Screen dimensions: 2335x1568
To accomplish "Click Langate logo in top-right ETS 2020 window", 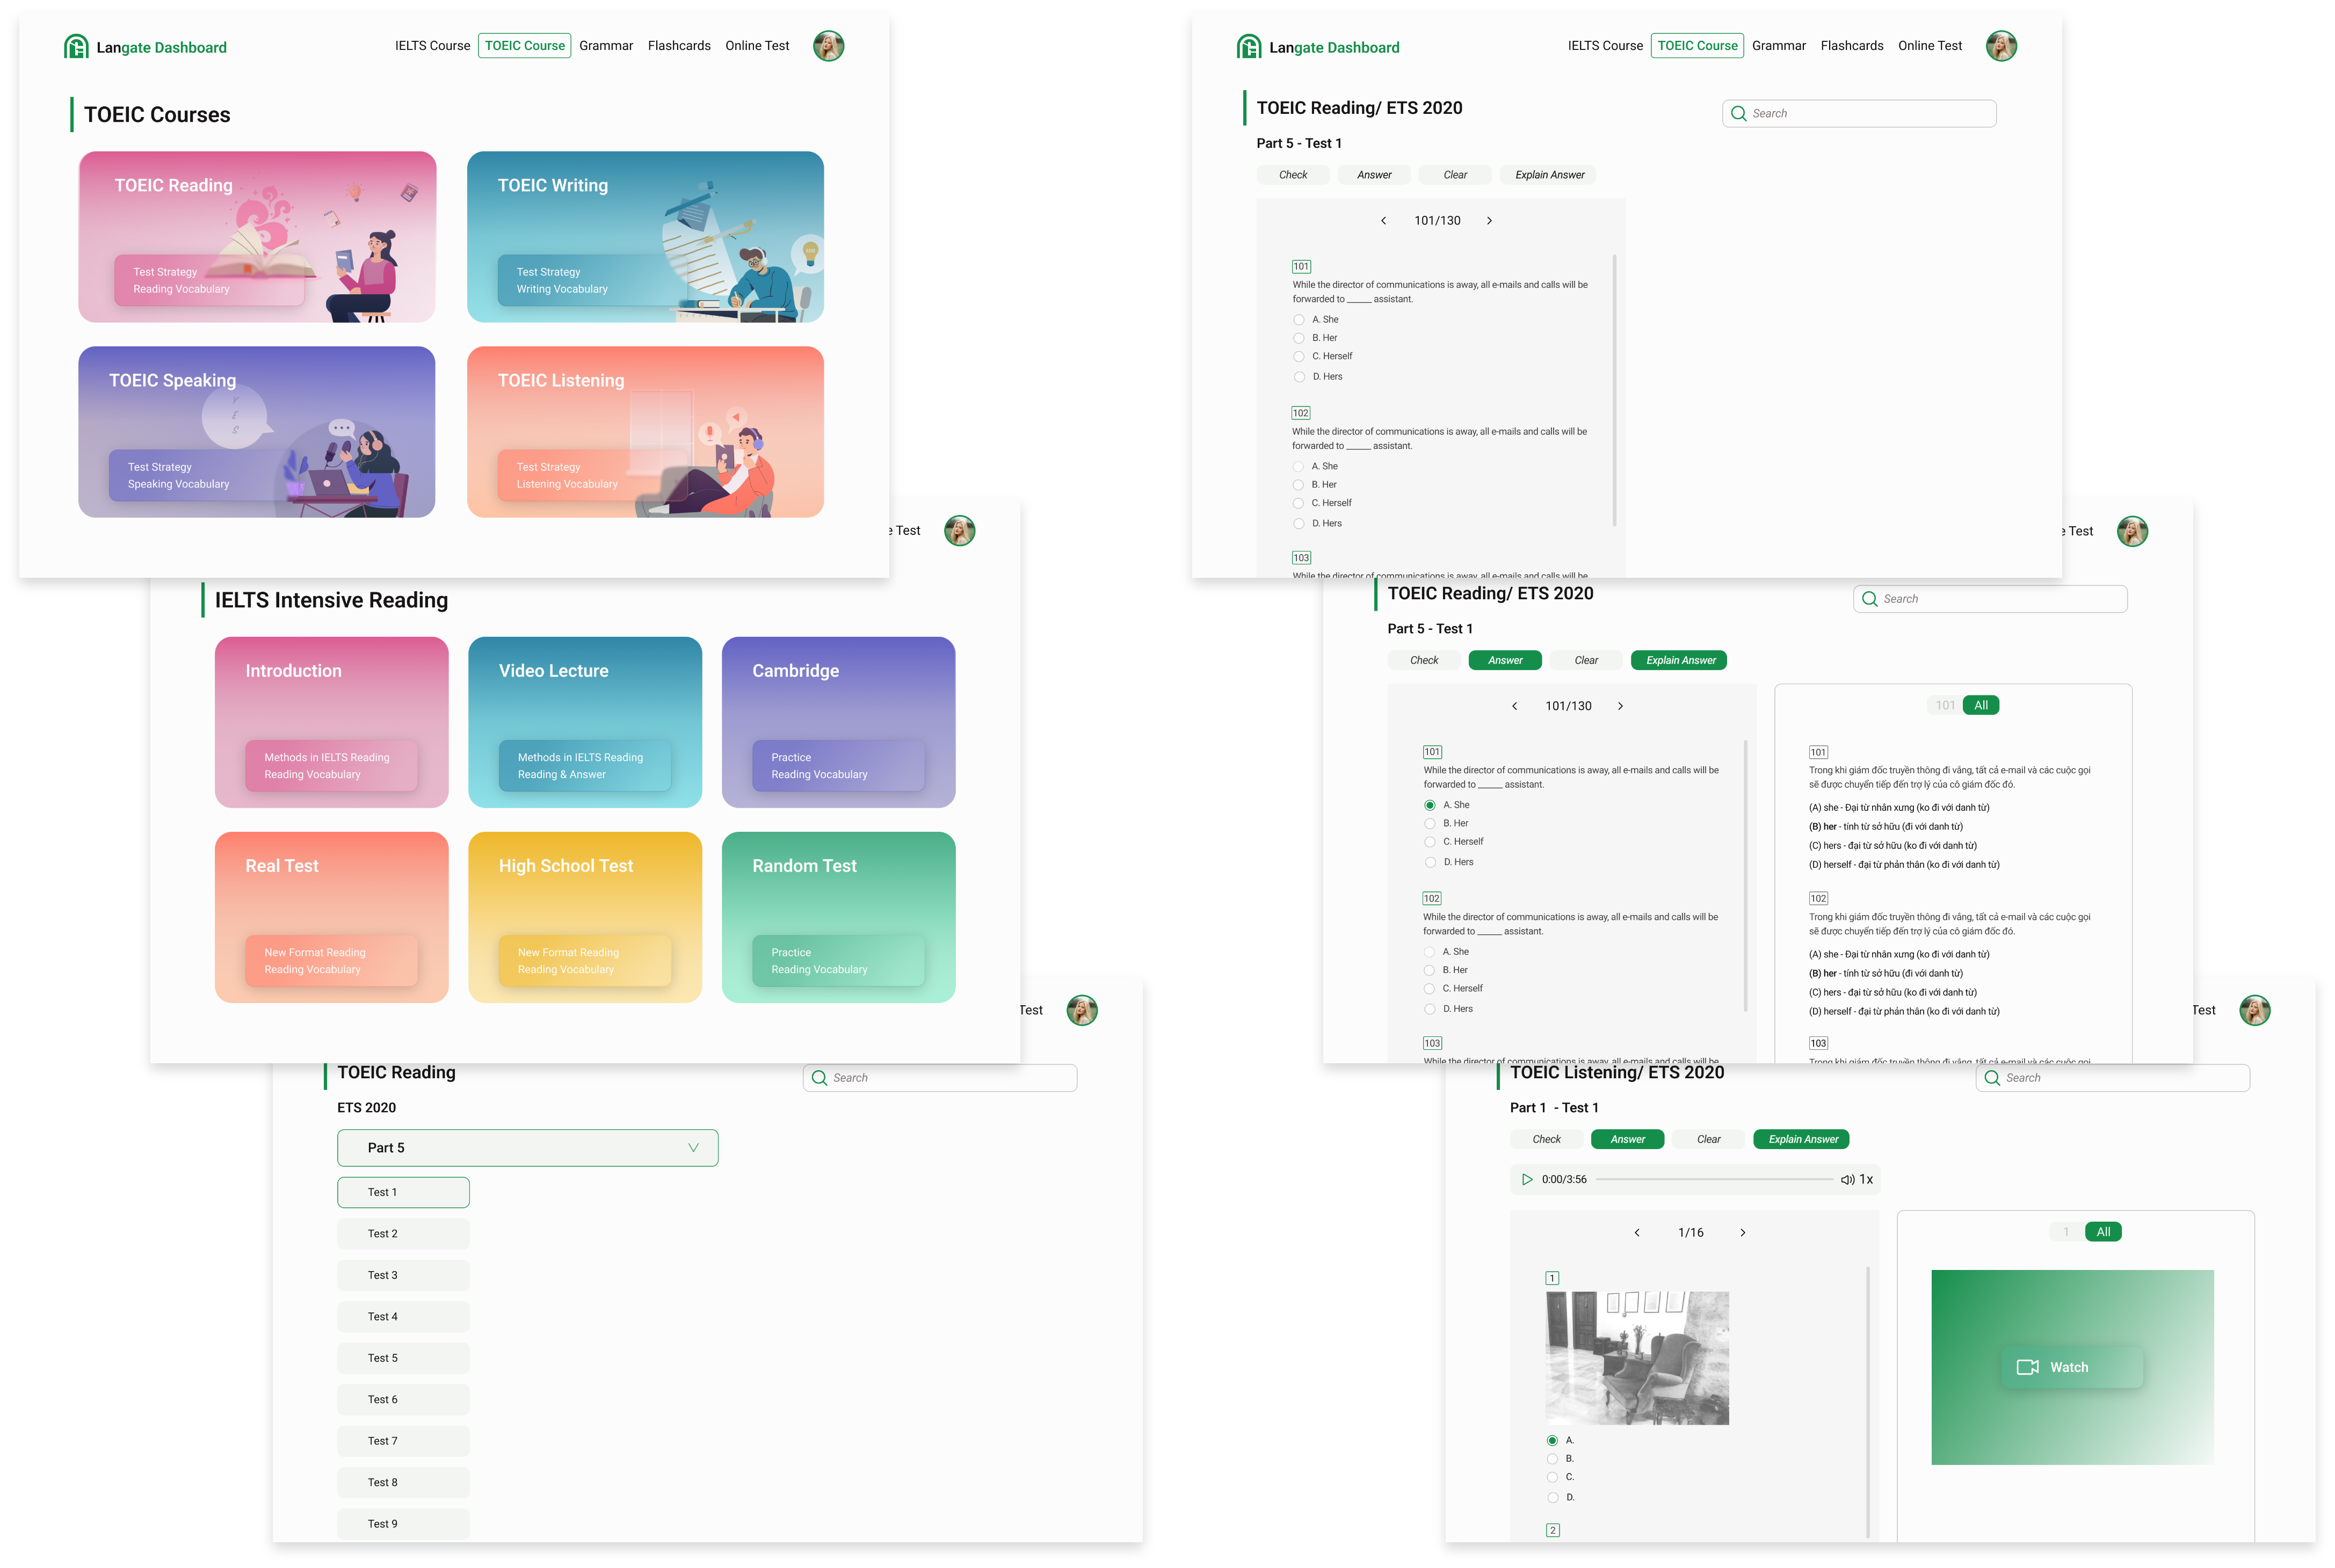I will (1249, 46).
